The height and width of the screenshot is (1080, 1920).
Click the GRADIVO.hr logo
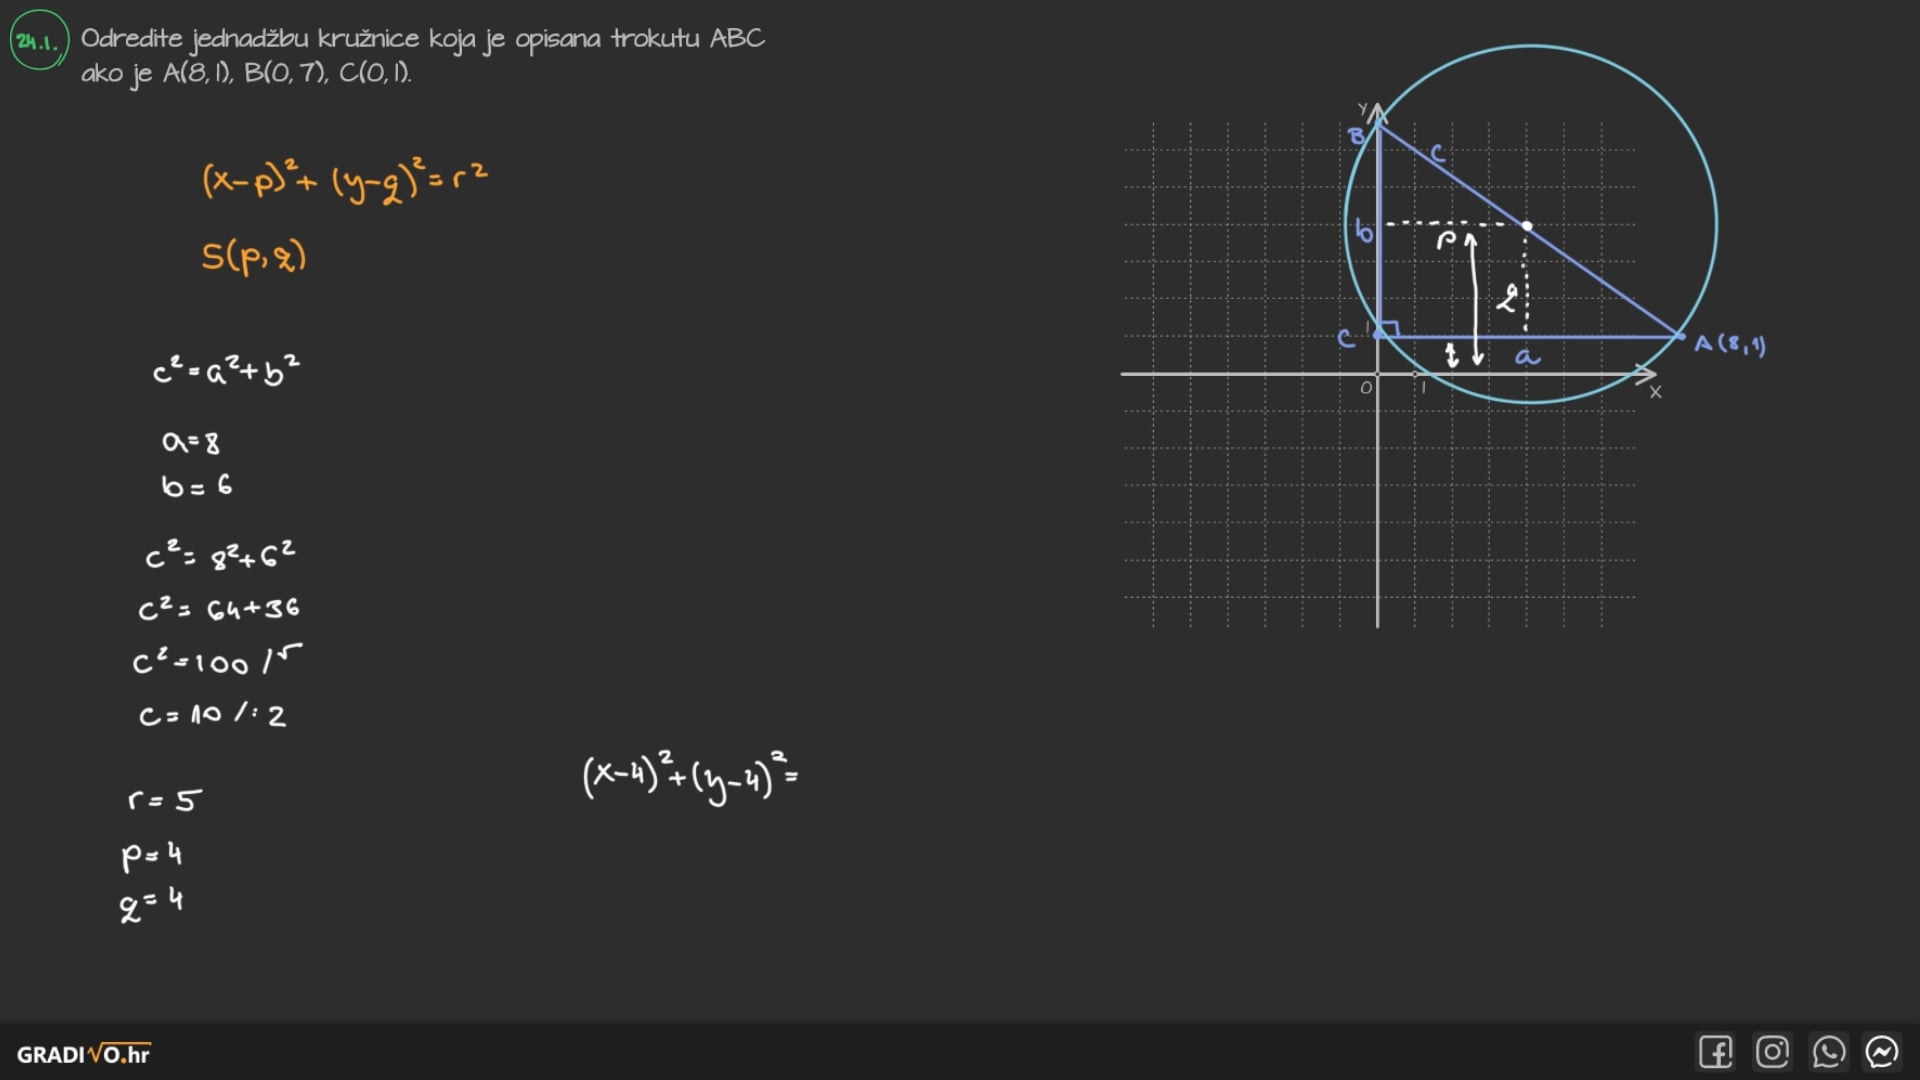84,1054
